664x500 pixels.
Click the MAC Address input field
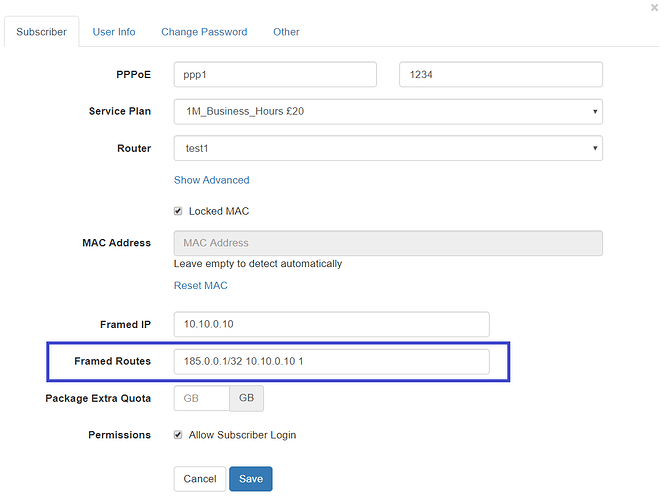(x=388, y=243)
